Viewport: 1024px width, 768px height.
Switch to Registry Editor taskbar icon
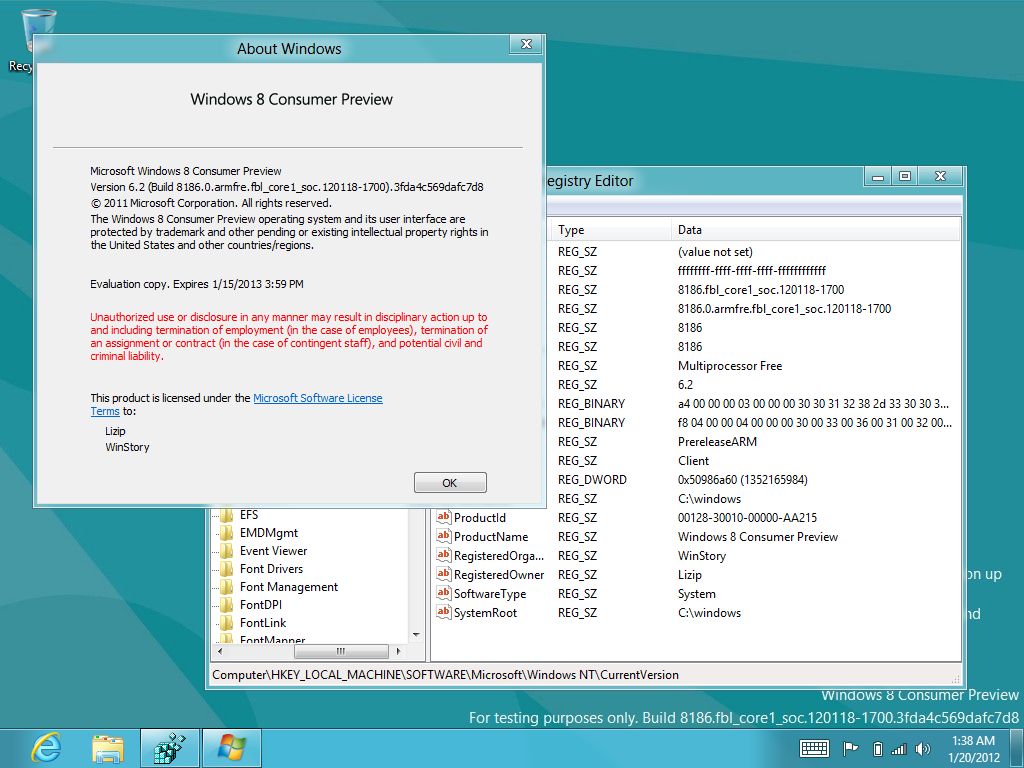tap(169, 747)
